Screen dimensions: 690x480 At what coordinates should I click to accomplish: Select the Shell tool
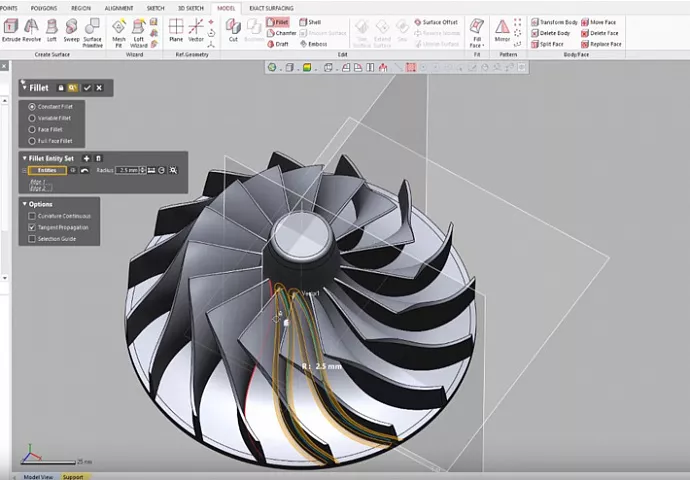click(x=310, y=22)
